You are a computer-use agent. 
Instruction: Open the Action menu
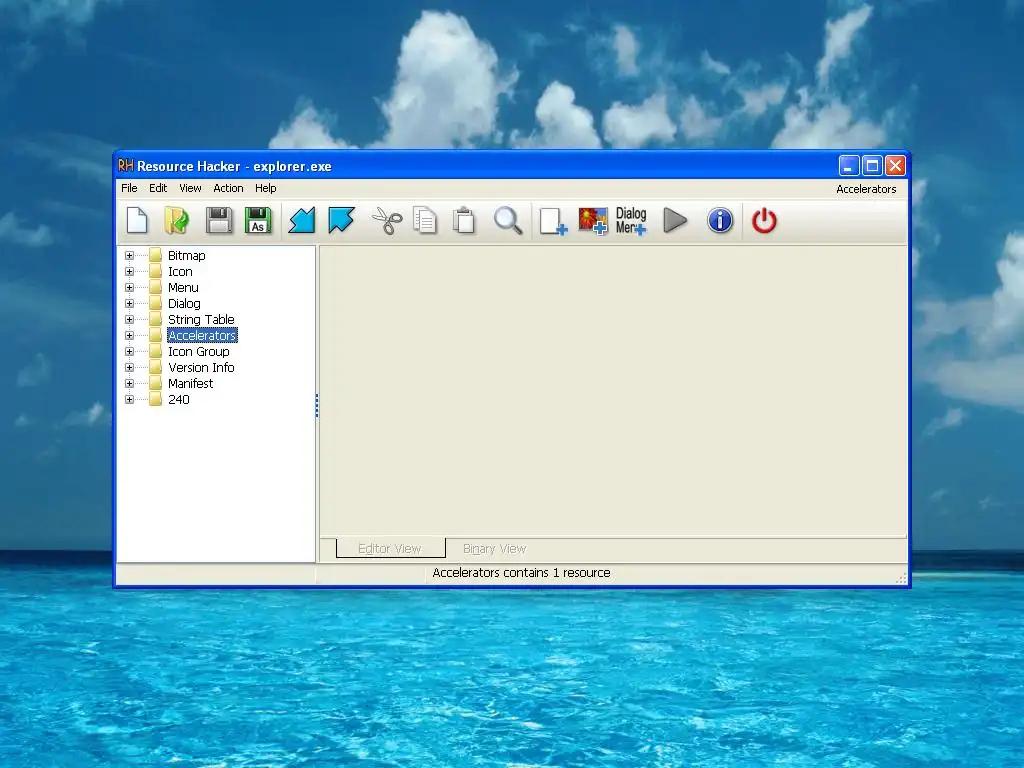pos(229,188)
